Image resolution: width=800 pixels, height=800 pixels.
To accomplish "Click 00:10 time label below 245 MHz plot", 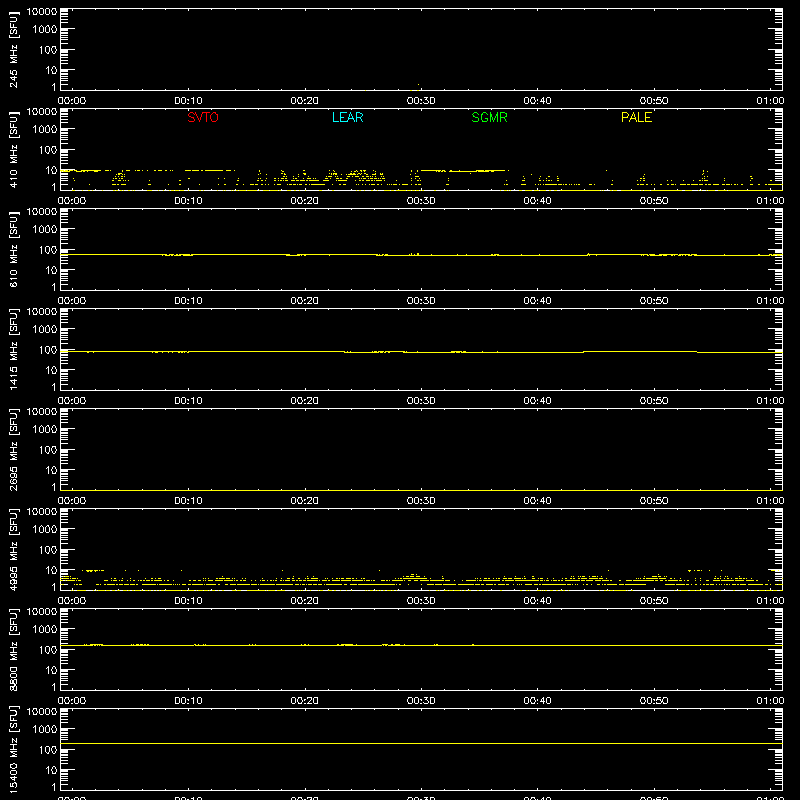I will tap(188, 101).
